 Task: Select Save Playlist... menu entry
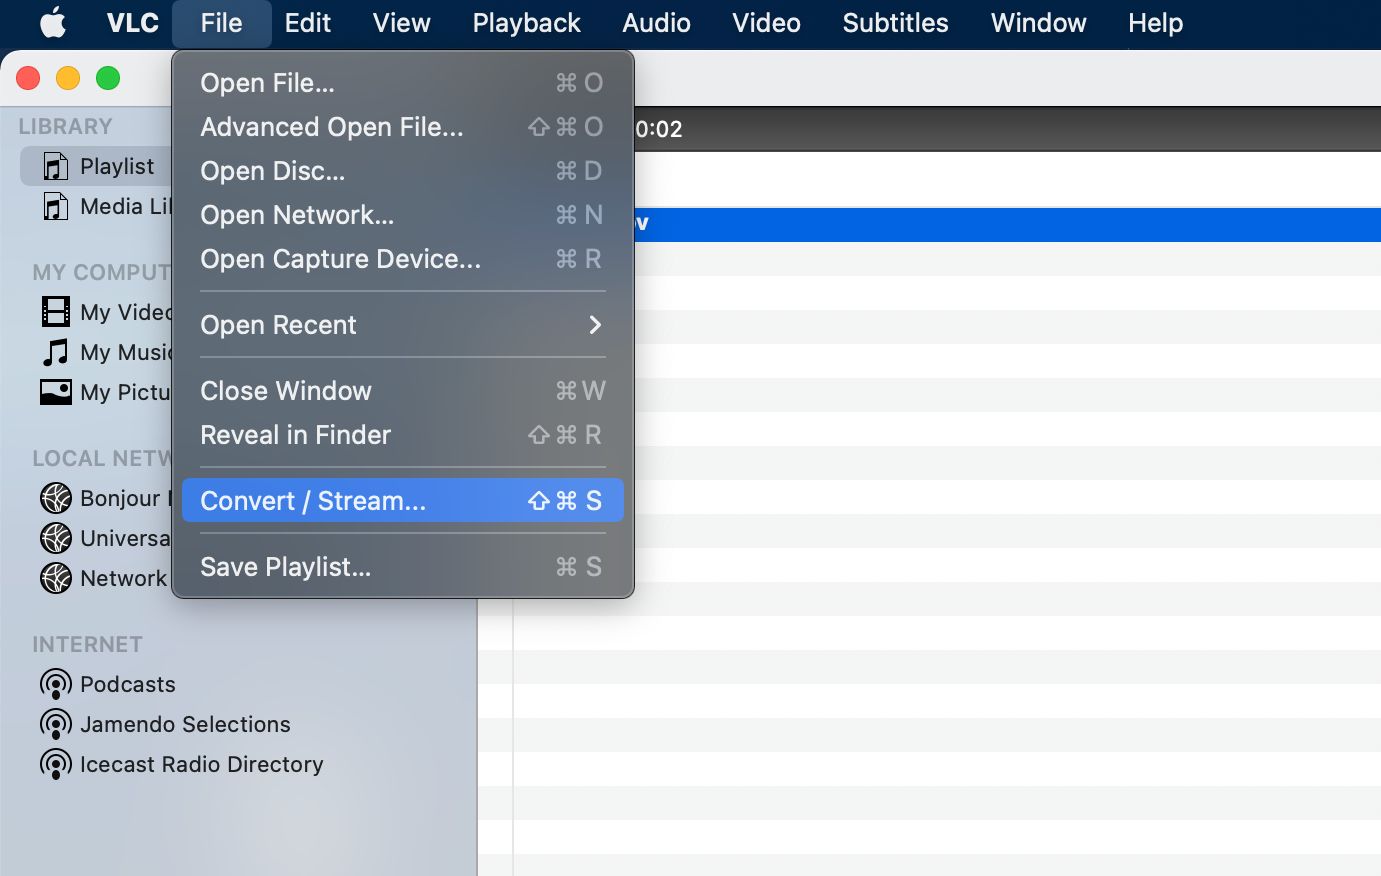coord(403,567)
